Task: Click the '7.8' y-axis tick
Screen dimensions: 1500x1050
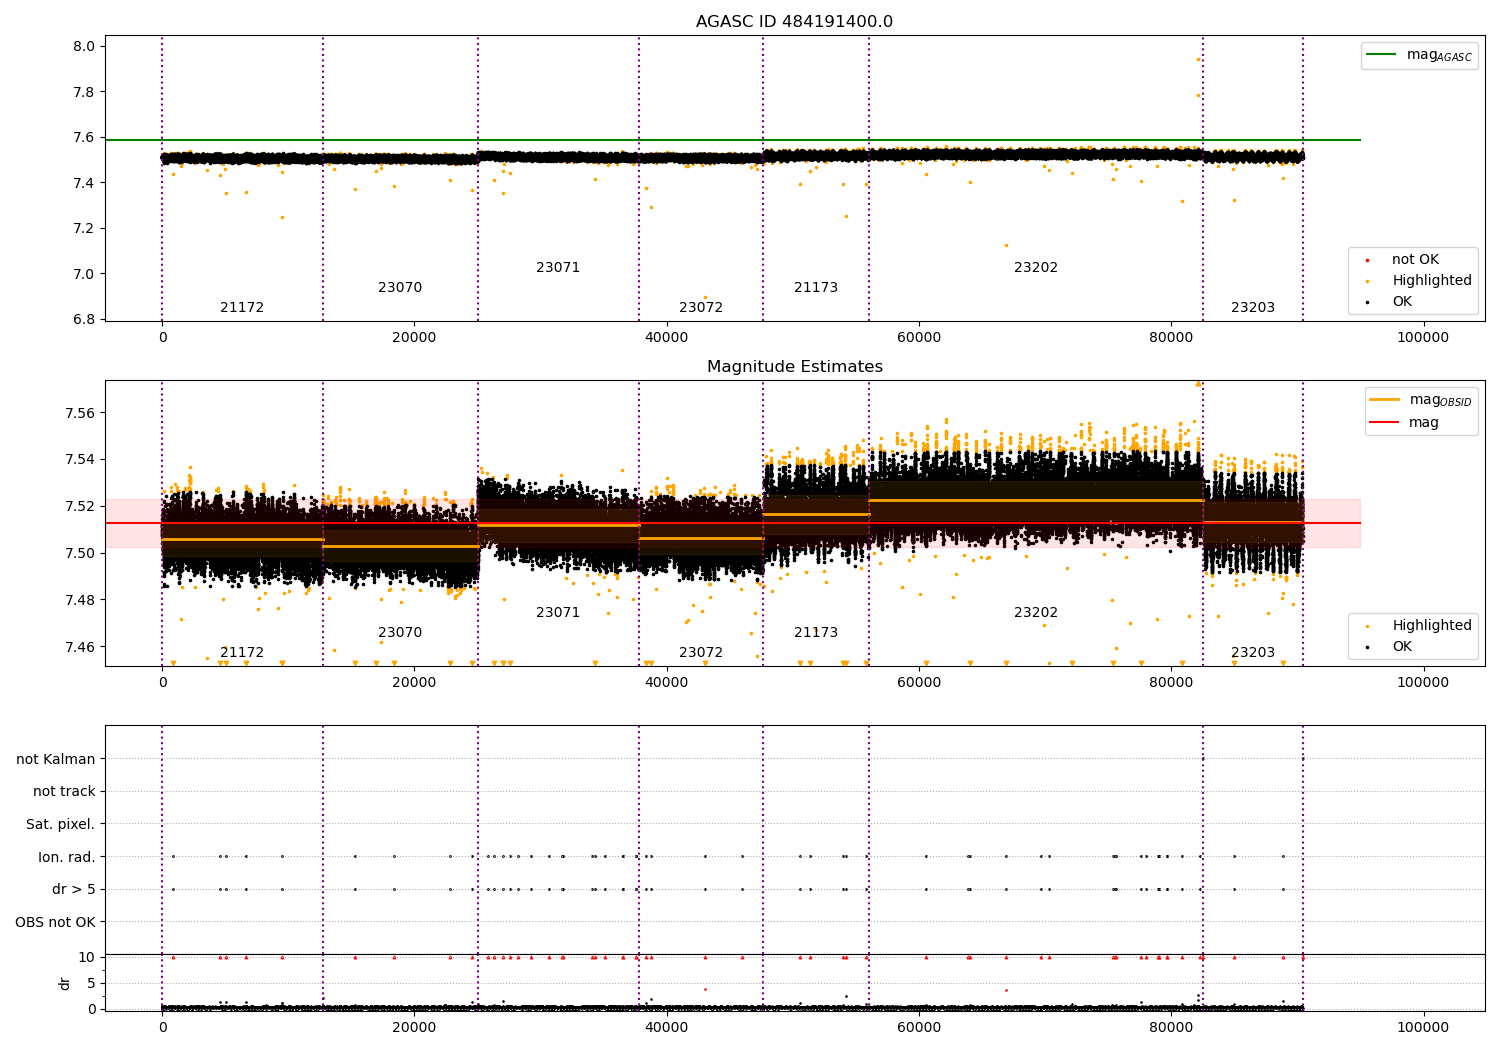Action: [84, 92]
